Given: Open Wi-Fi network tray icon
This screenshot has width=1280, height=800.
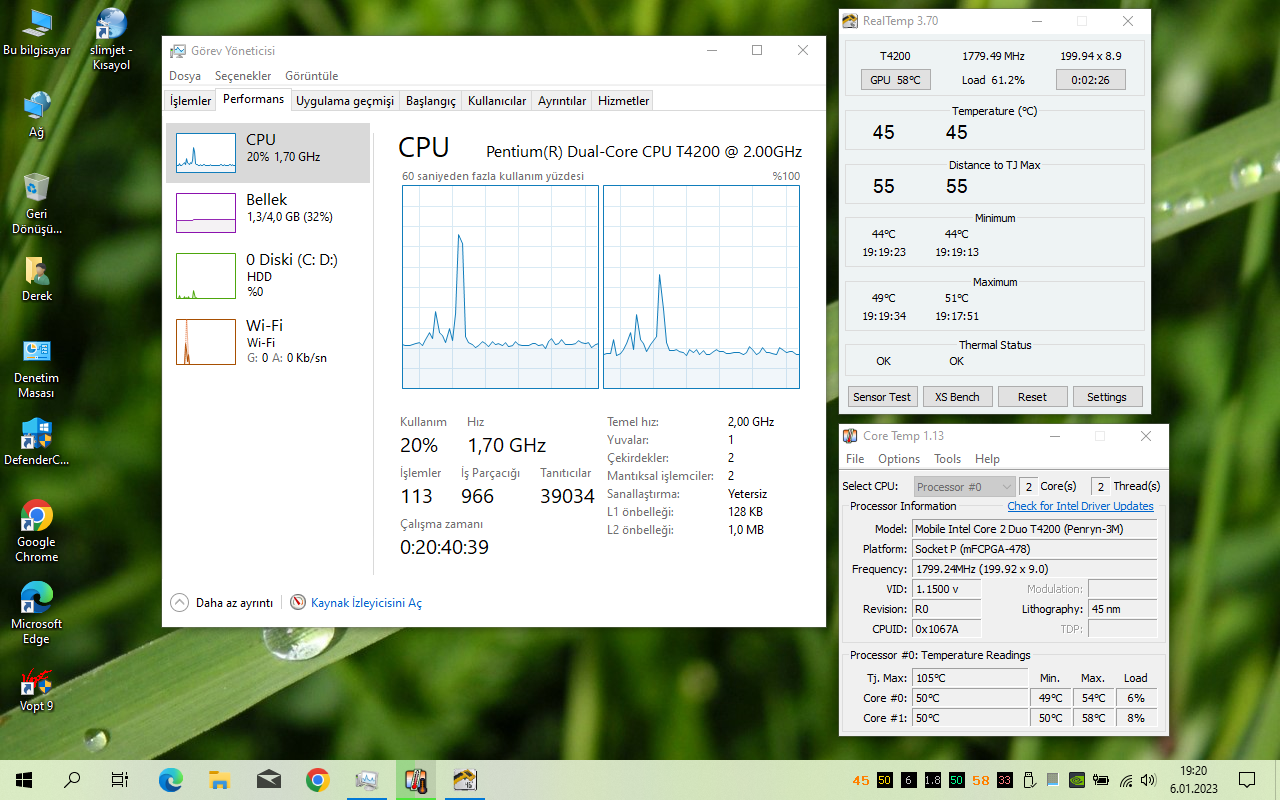Looking at the screenshot, I should [x=1126, y=780].
